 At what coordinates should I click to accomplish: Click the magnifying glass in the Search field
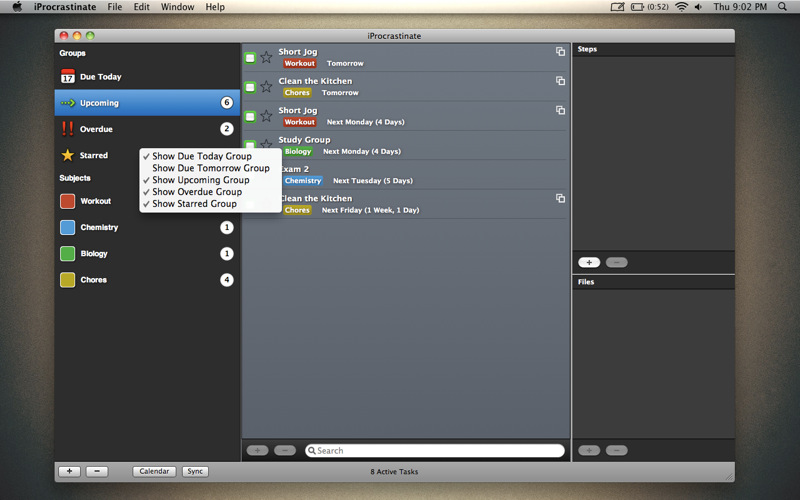(312, 451)
